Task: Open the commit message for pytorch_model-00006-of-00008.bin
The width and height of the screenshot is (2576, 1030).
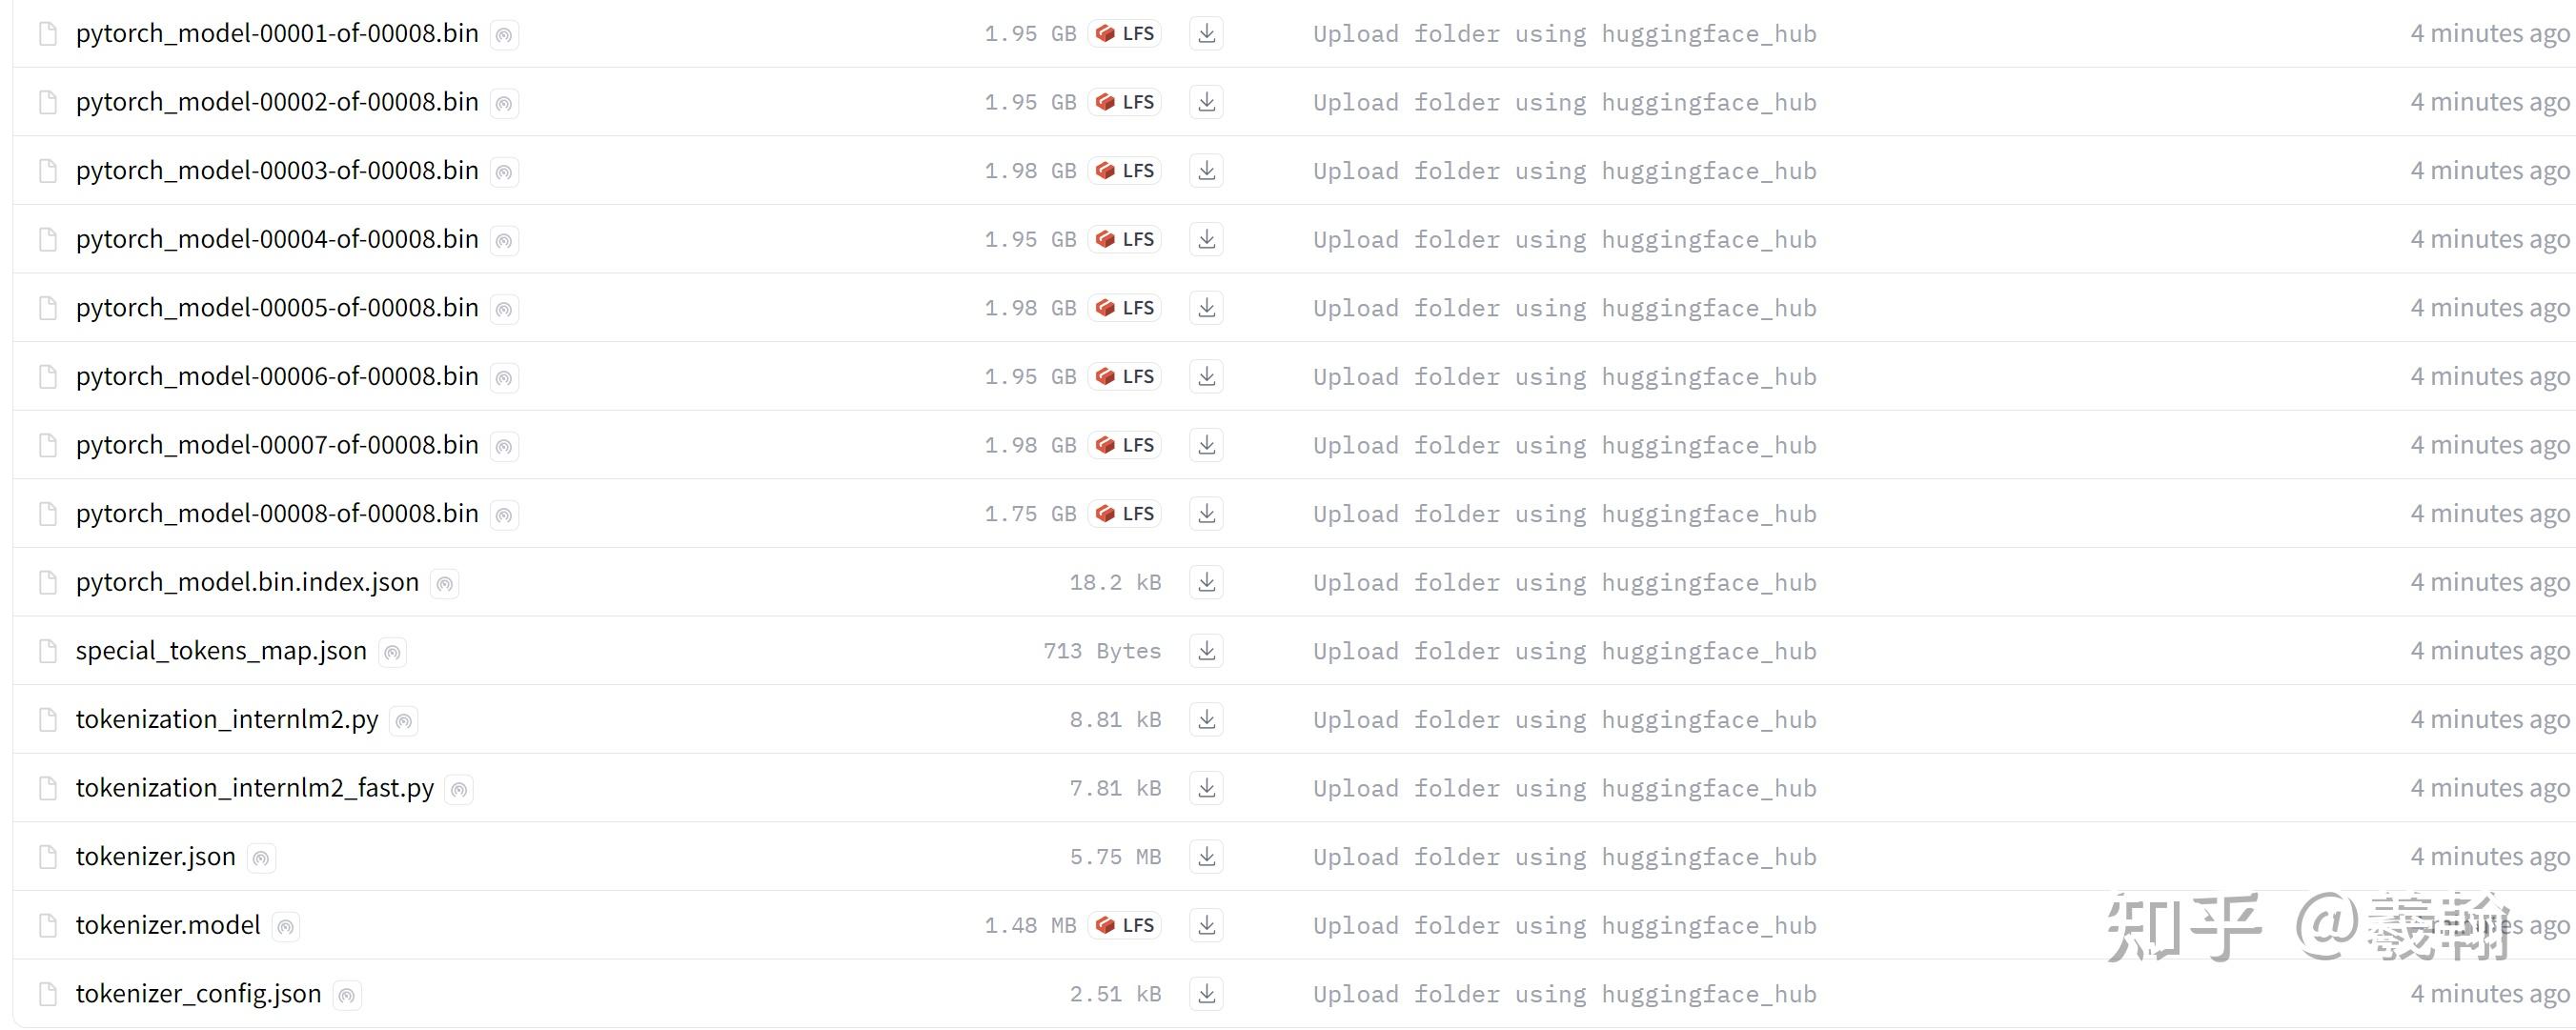Action: coord(1564,377)
